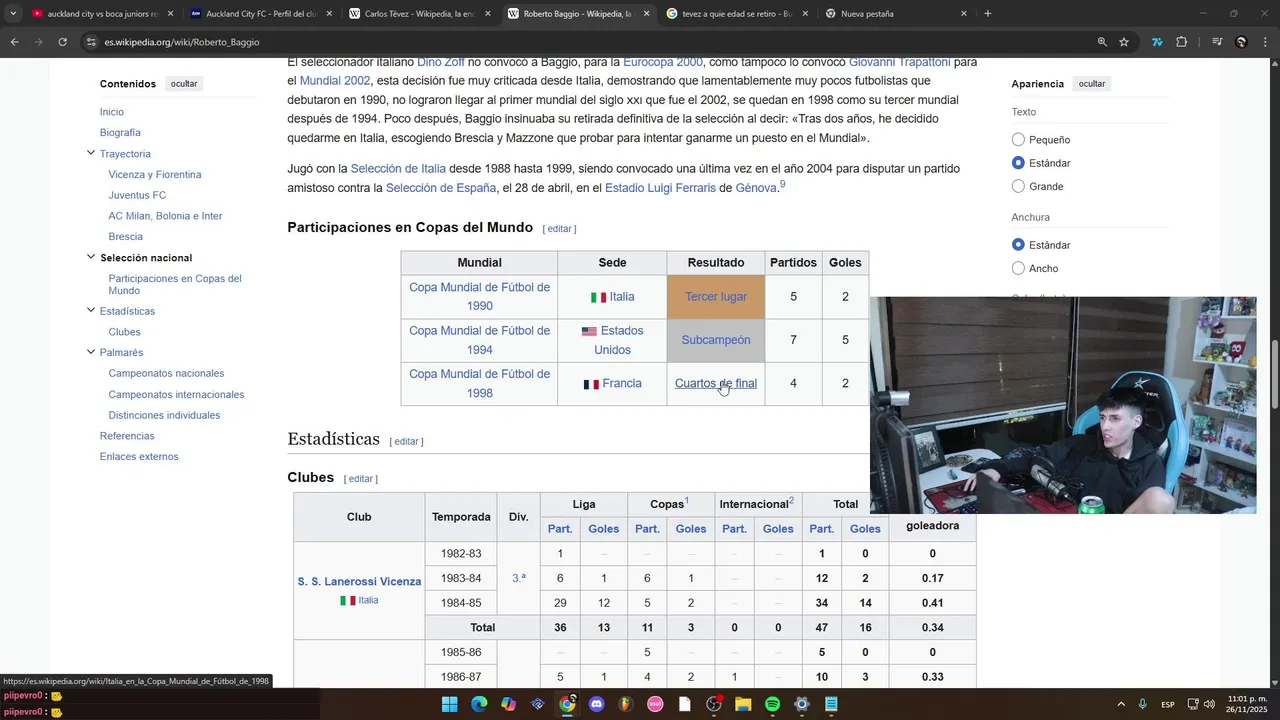The image size is (1280, 720).
Task: Bookmark this page with star icon
Action: pyautogui.click(x=1124, y=42)
